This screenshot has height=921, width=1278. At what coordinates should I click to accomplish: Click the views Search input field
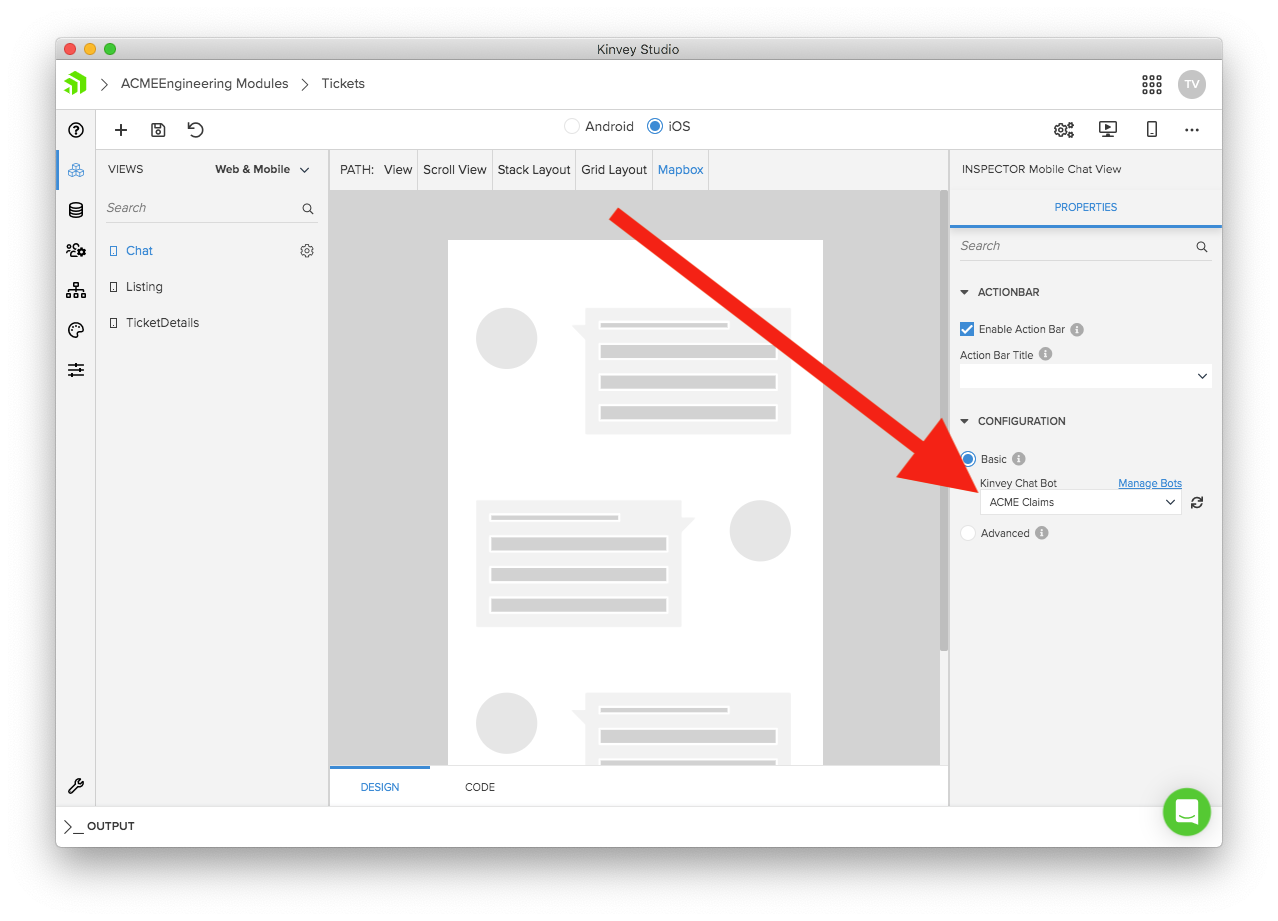(200, 208)
